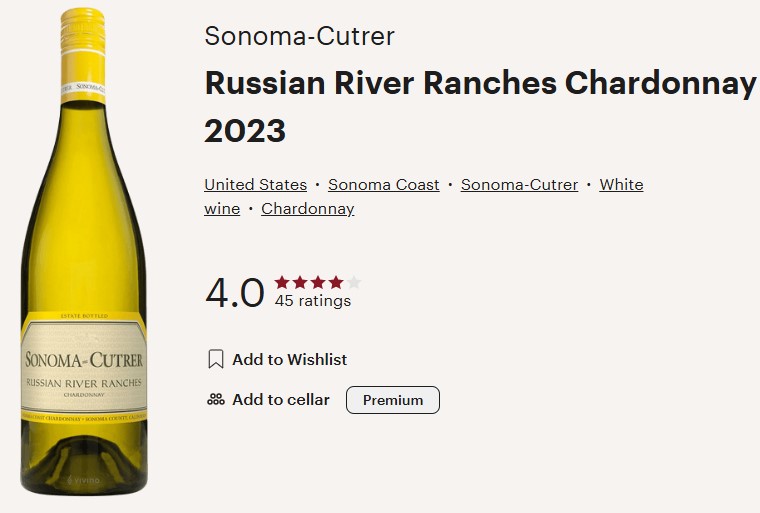Click the first red rating star

tap(282, 282)
